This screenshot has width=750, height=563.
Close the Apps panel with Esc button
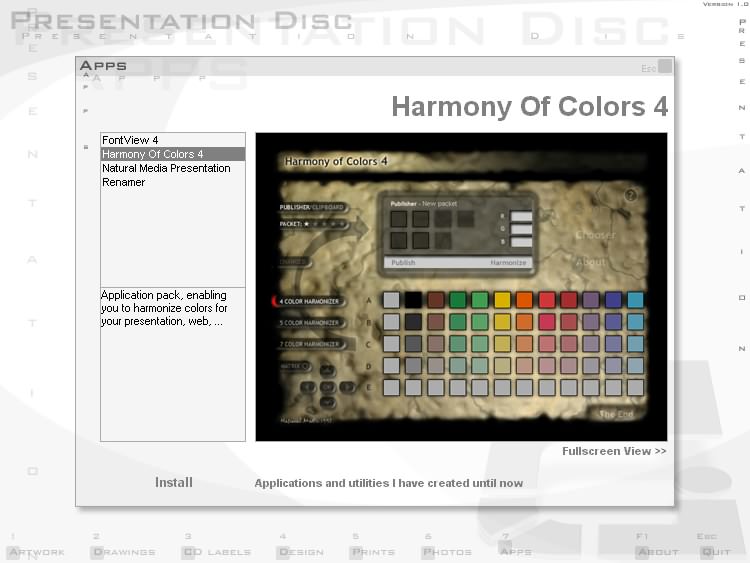(x=664, y=66)
